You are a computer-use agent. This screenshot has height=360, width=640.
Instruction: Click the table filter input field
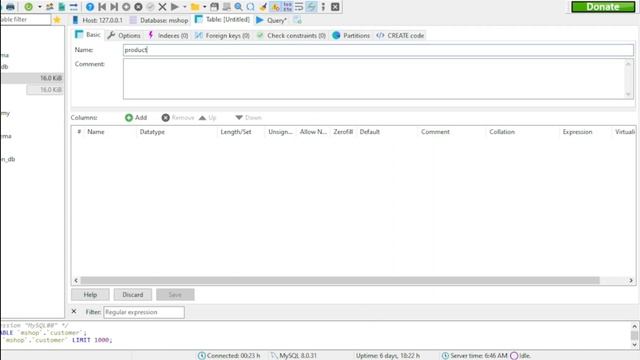(x=25, y=19)
